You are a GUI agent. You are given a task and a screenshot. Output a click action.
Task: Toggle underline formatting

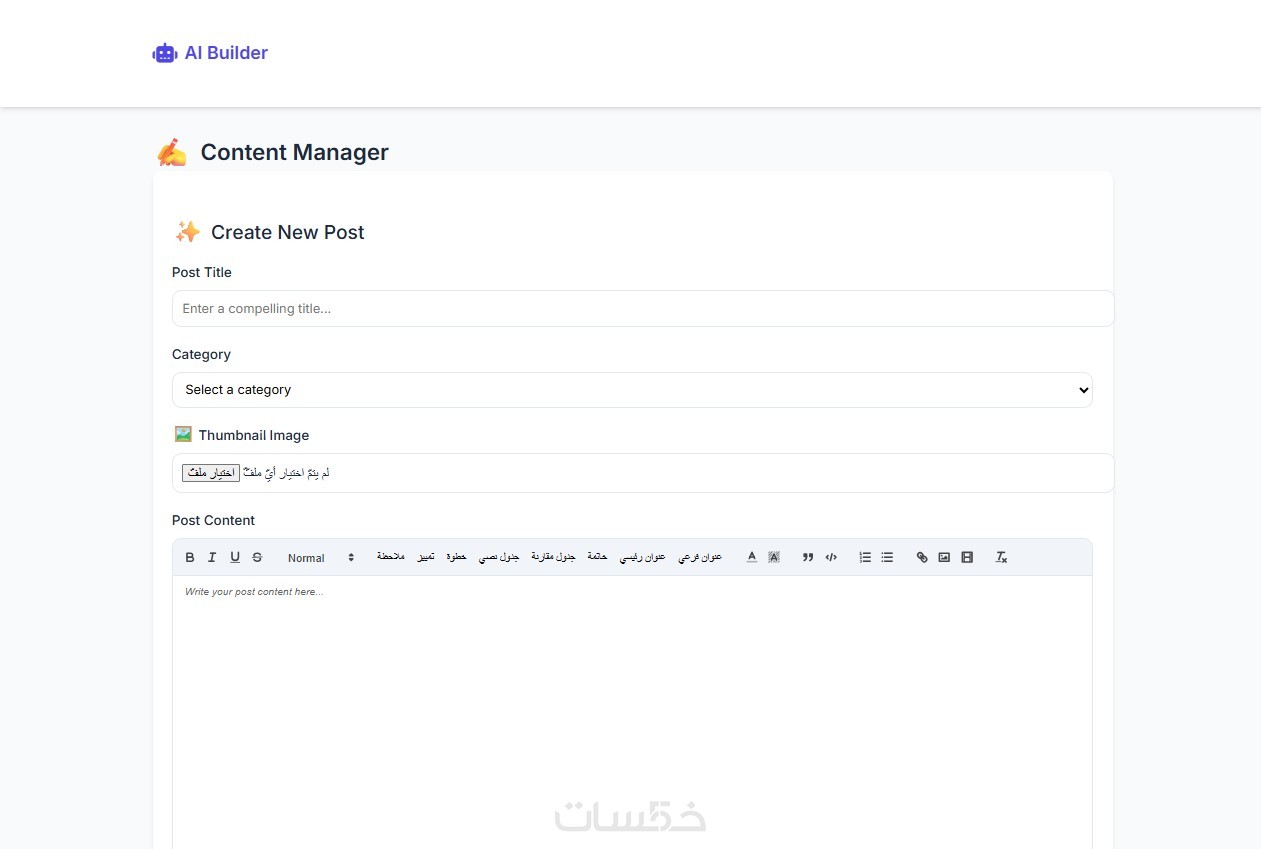point(235,558)
